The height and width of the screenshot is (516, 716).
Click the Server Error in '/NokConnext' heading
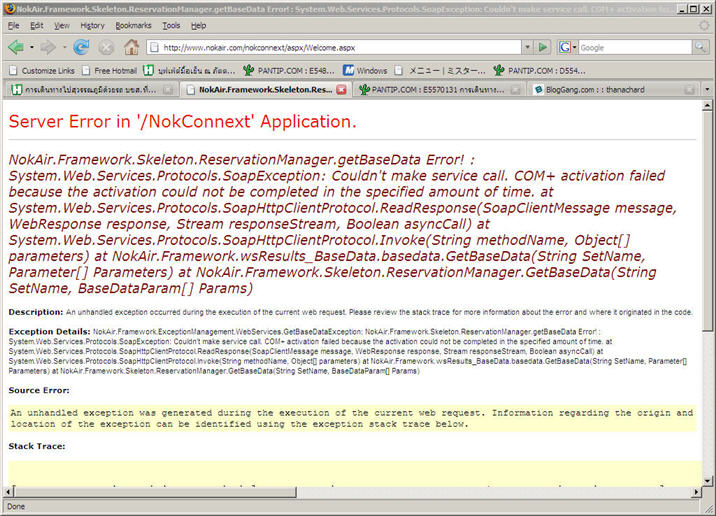[182, 121]
